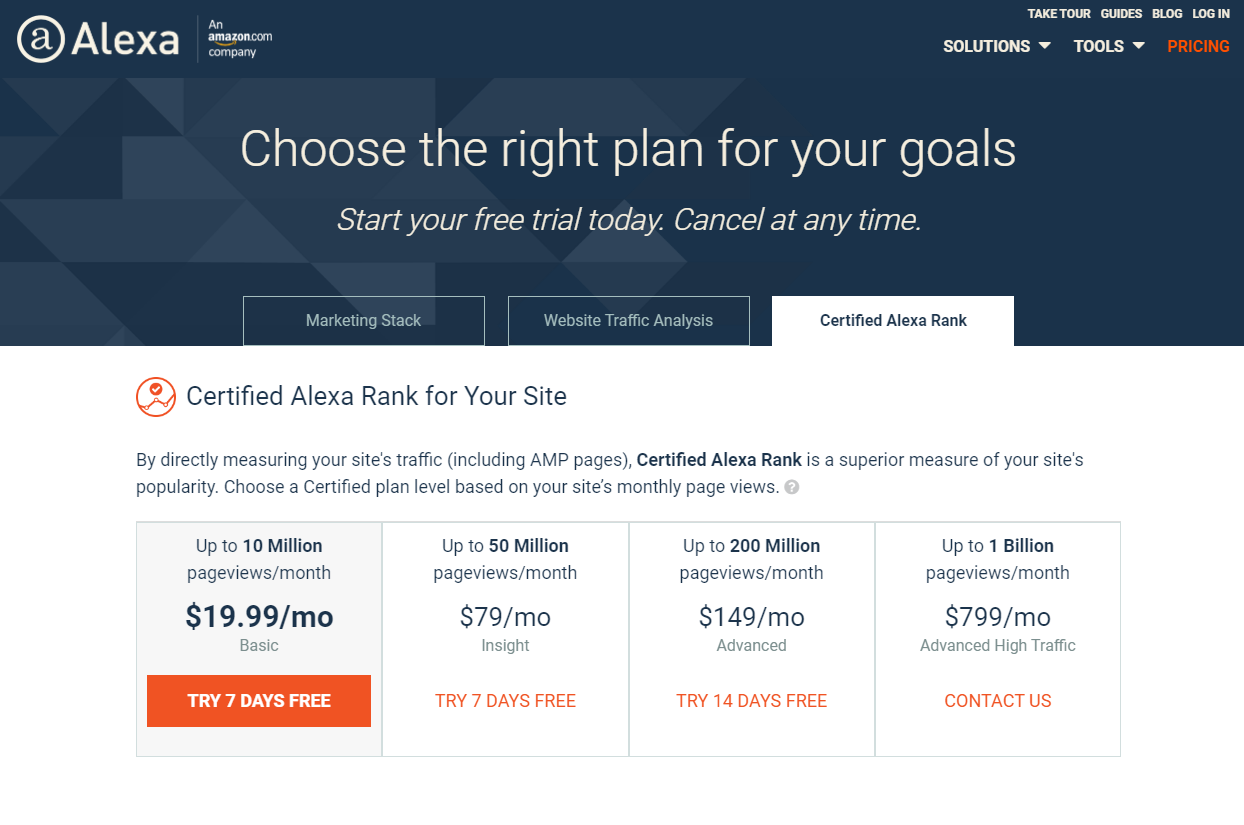
Task: Click CONTACT US under Advanced High Traffic
Action: 997,701
